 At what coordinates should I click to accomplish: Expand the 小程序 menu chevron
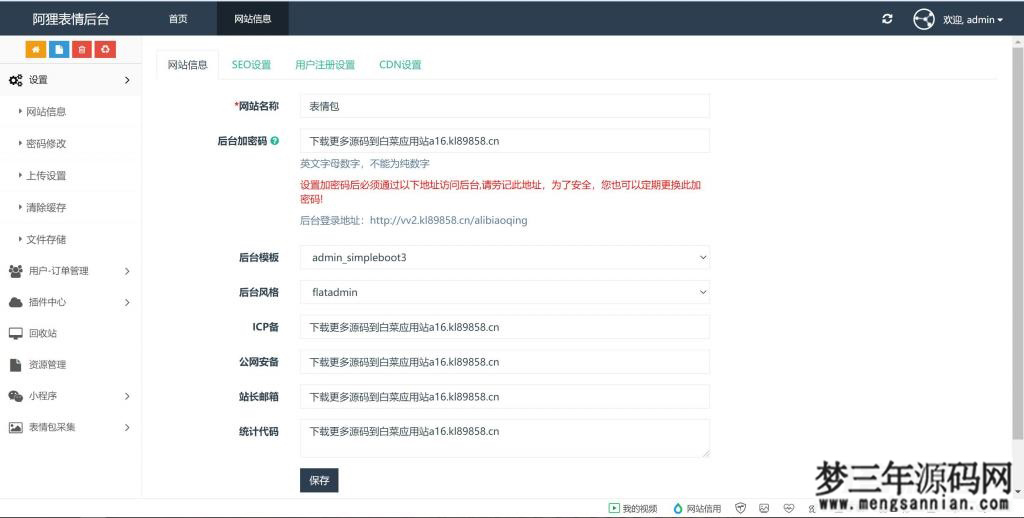[x=127, y=396]
